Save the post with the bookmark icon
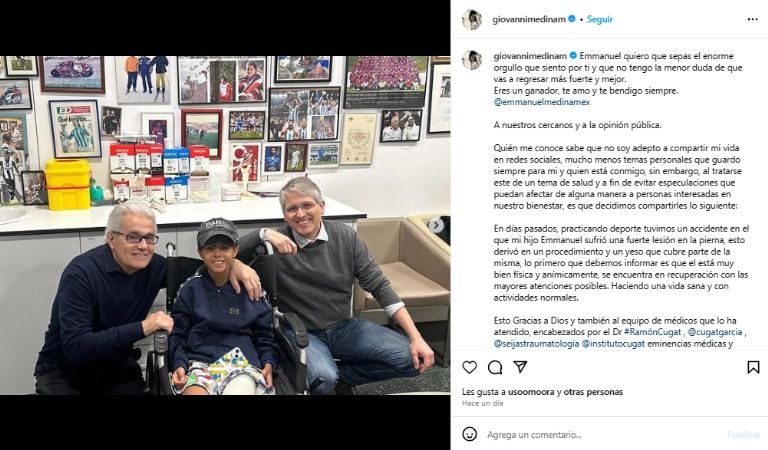768x450 pixels. [x=753, y=367]
